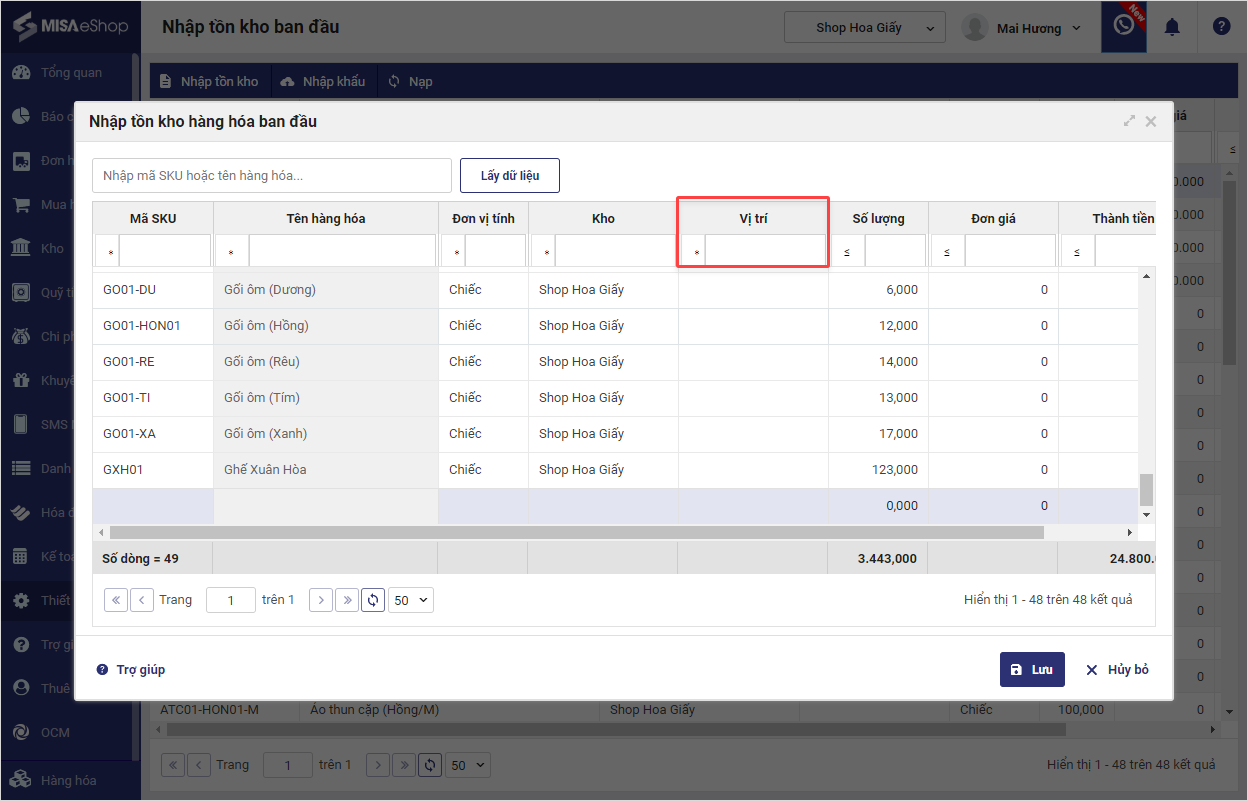Viewport: 1248px width, 801px height.
Task: Open Kho warehouse sidebar item
Action: (x=37, y=249)
